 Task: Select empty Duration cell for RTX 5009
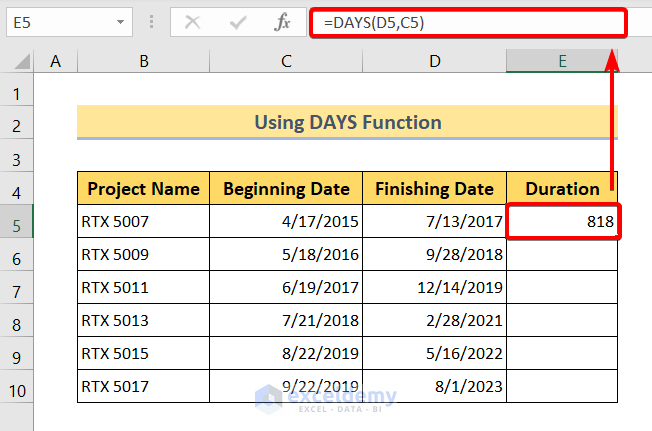coord(562,254)
